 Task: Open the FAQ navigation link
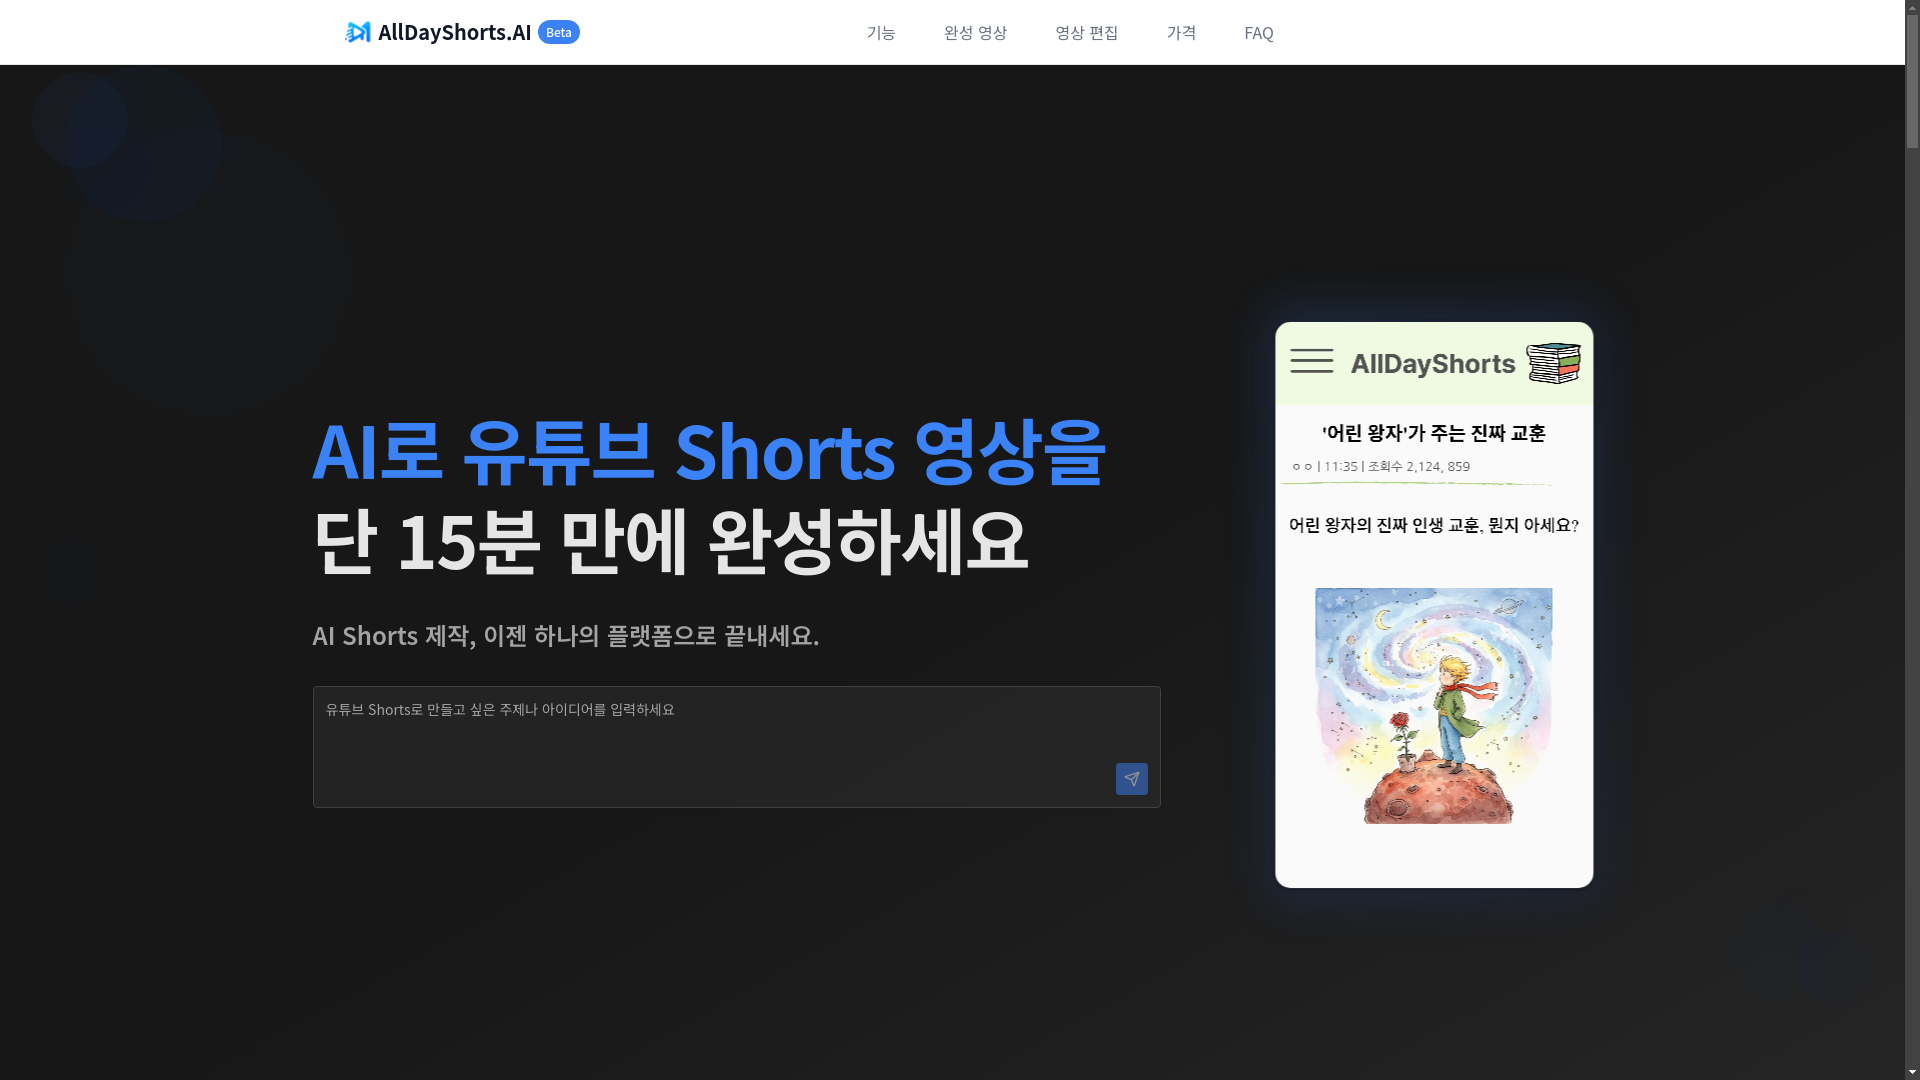click(x=1258, y=33)
